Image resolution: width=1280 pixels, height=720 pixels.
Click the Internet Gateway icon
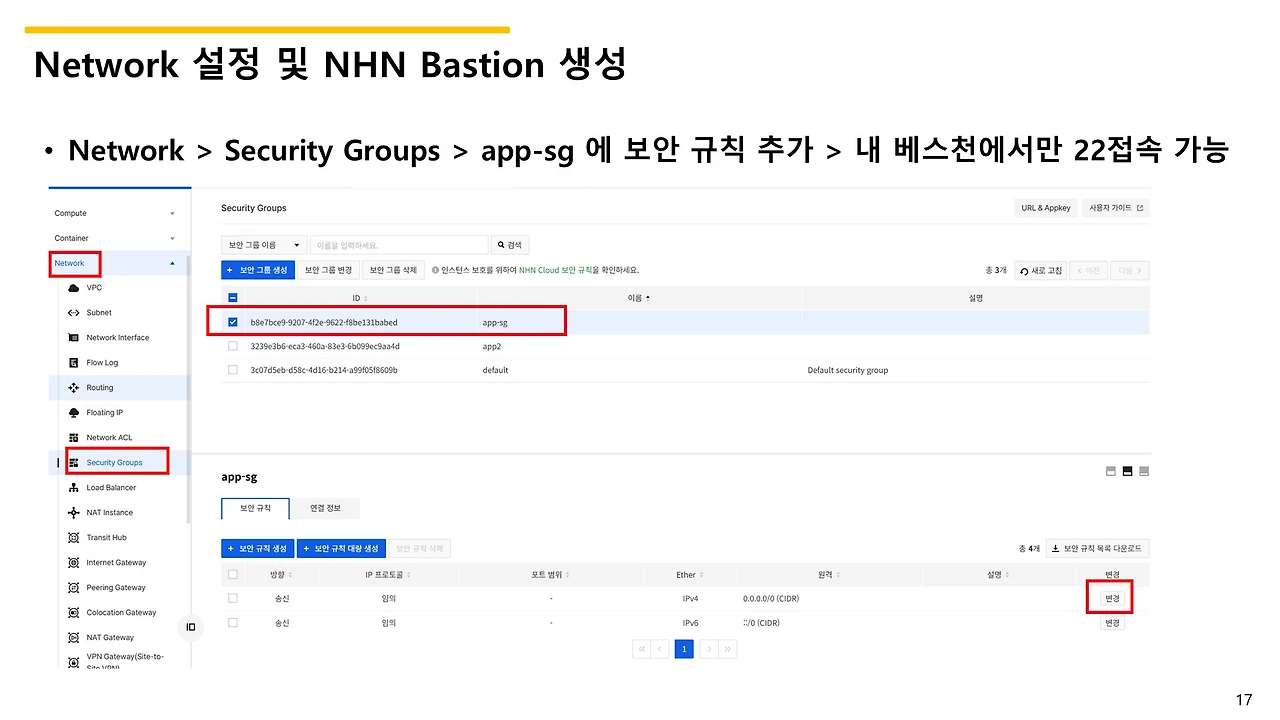pos(73,563)
